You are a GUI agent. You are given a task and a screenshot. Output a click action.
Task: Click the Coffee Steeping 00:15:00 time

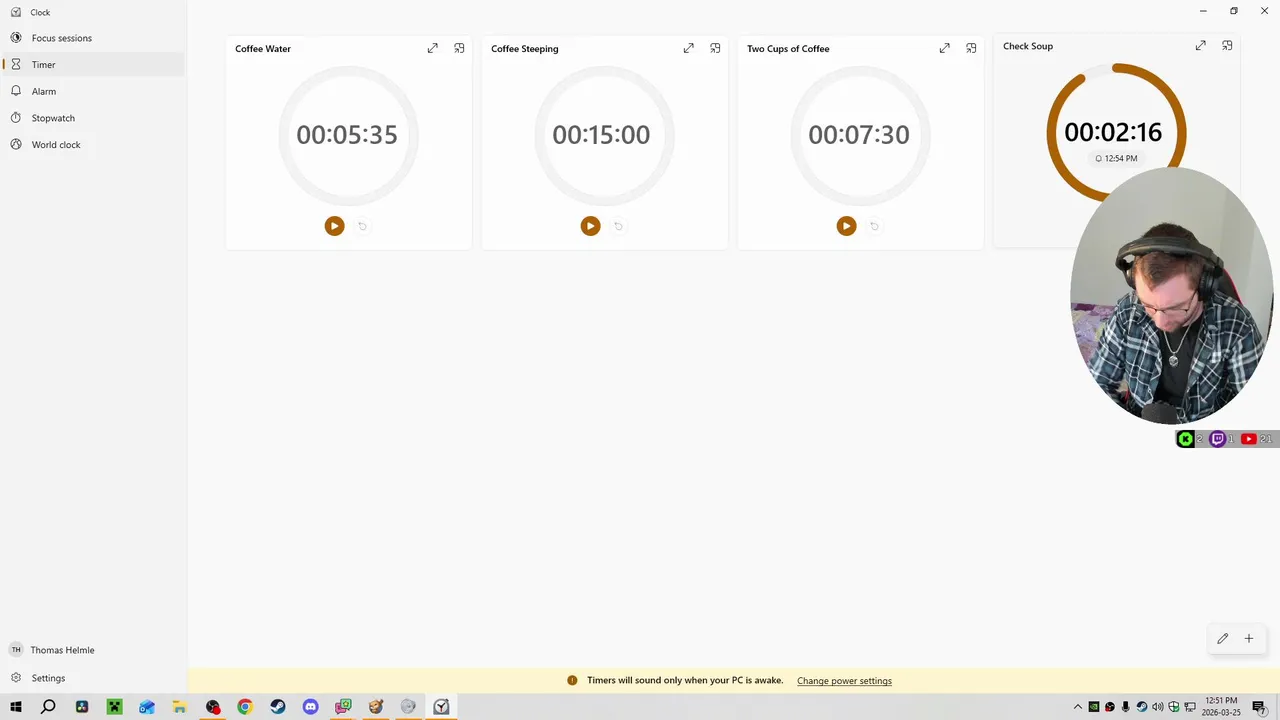click(x=601, y=135)
